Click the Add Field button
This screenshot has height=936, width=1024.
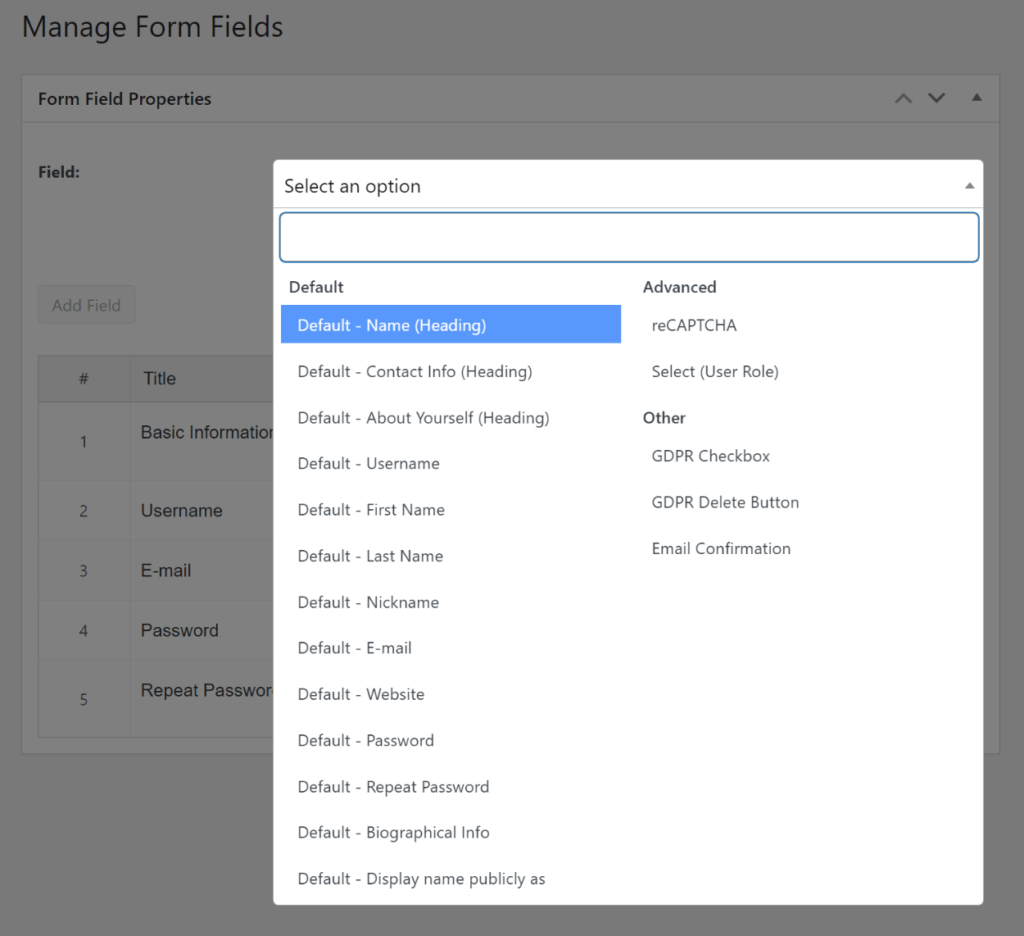pos(86,305)
